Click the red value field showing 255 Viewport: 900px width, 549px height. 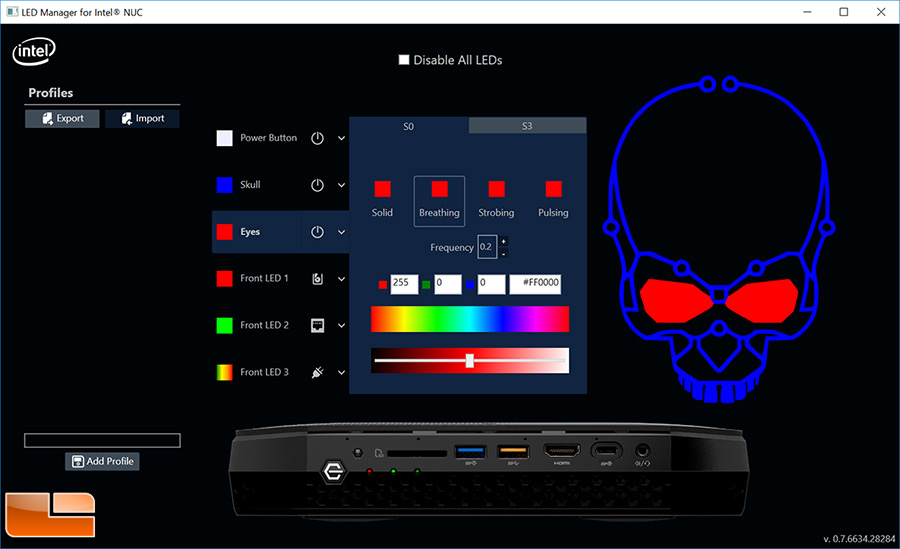point(404,283)
